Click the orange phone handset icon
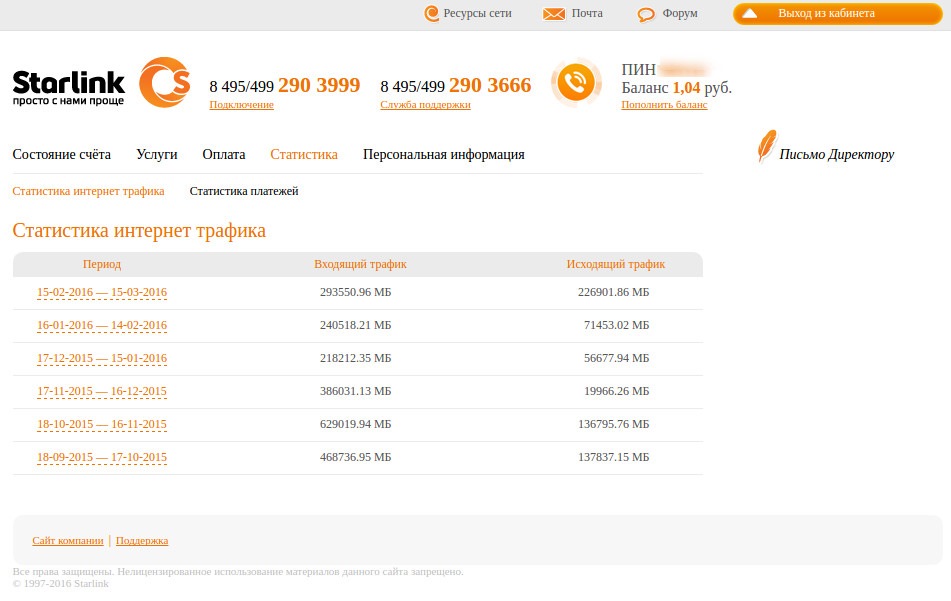 [576, 84]
